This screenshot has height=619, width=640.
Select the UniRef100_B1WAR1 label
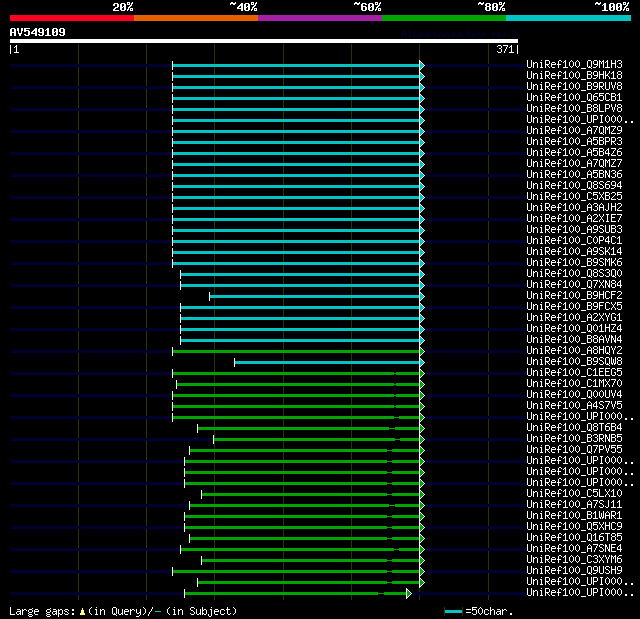click(574, 516)
